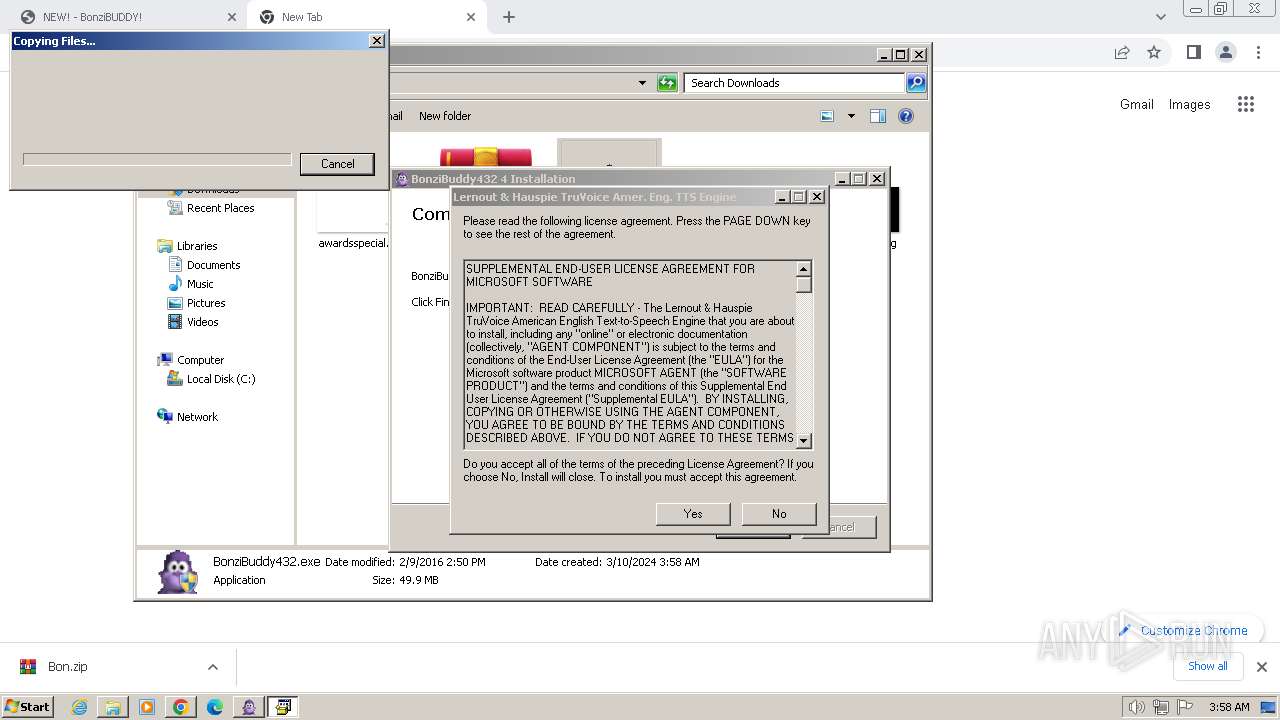Open Local Disk (C:)

pyautogui.click(x=220, y=379)
